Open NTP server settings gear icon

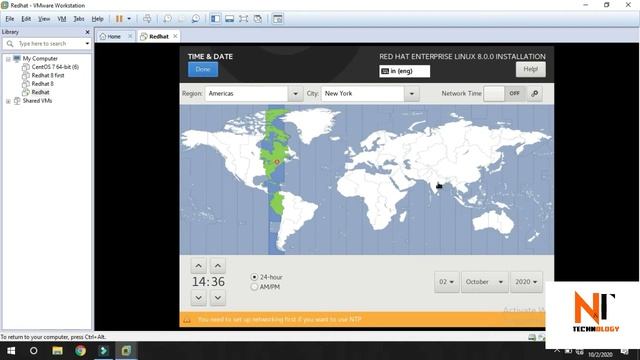pos(535,93)
